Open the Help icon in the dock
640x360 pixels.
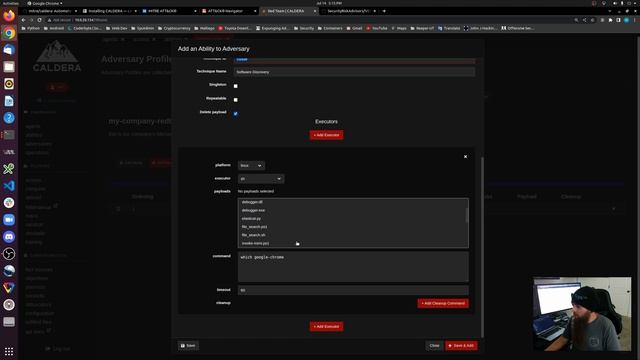9,118
